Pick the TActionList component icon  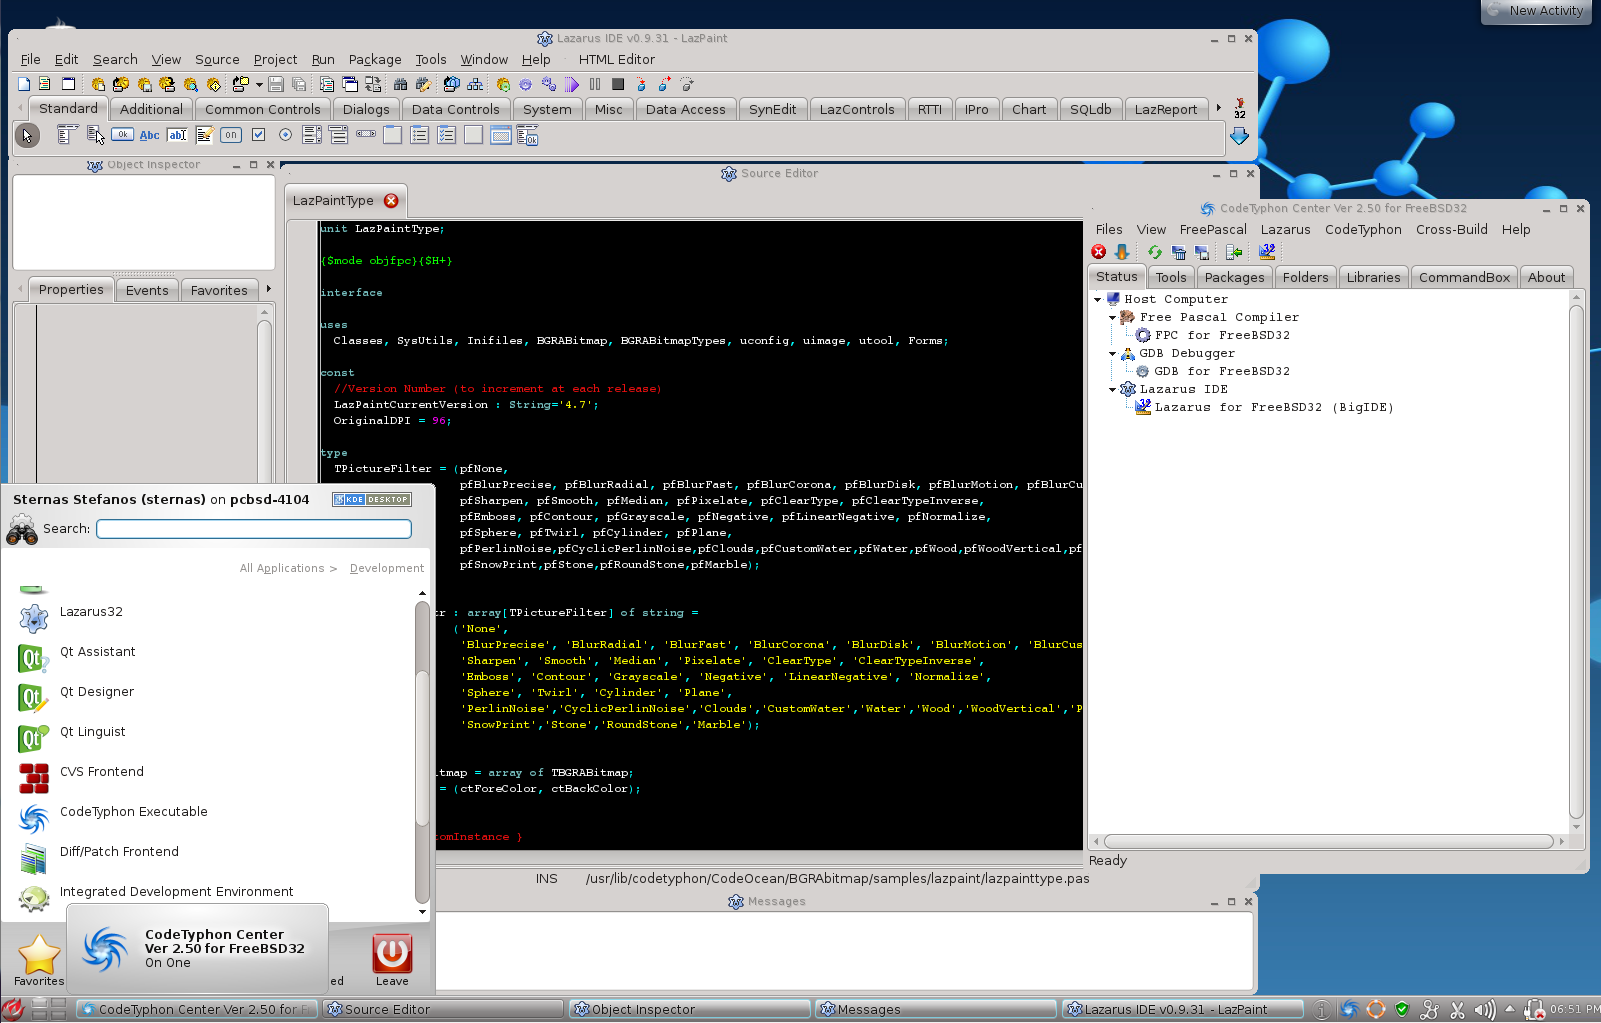(x=528, y=135)
